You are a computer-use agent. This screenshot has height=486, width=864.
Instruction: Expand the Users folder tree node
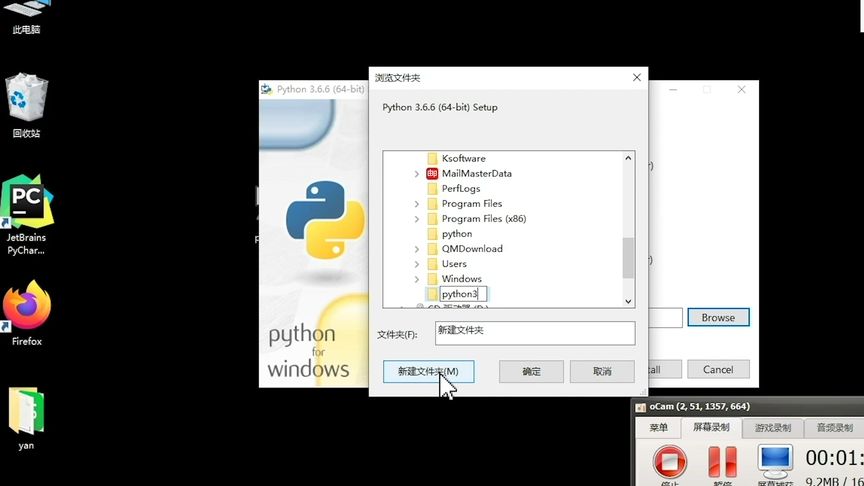pos(417,264)
